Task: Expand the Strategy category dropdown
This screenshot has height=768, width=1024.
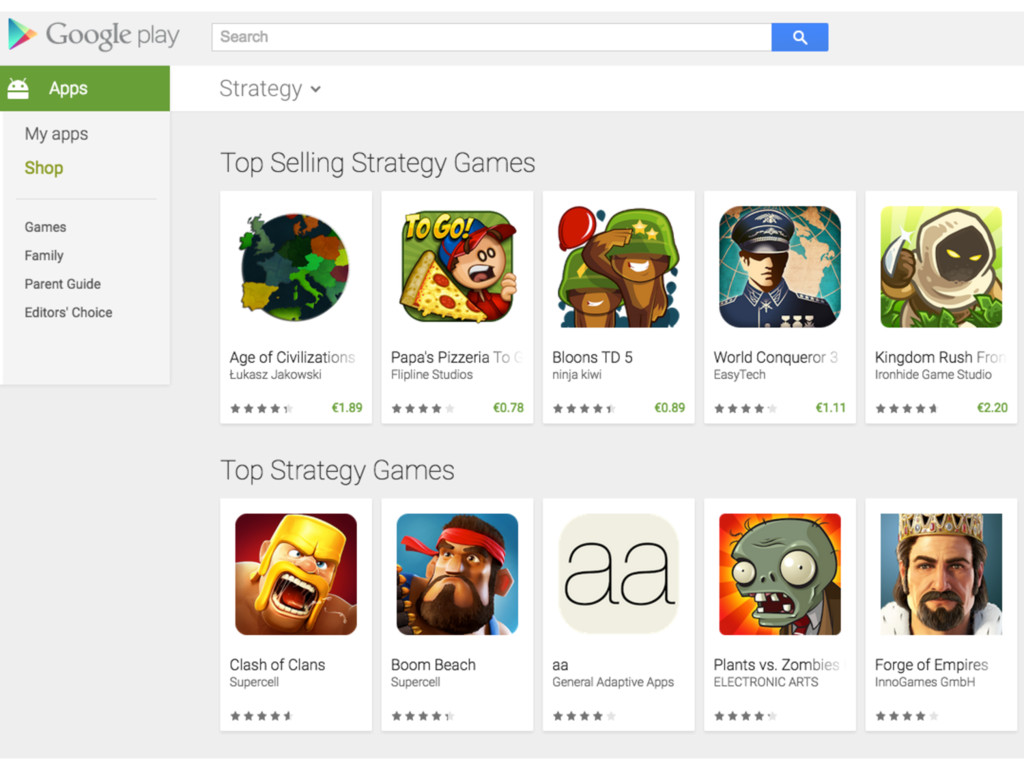Action: [270, 89]
